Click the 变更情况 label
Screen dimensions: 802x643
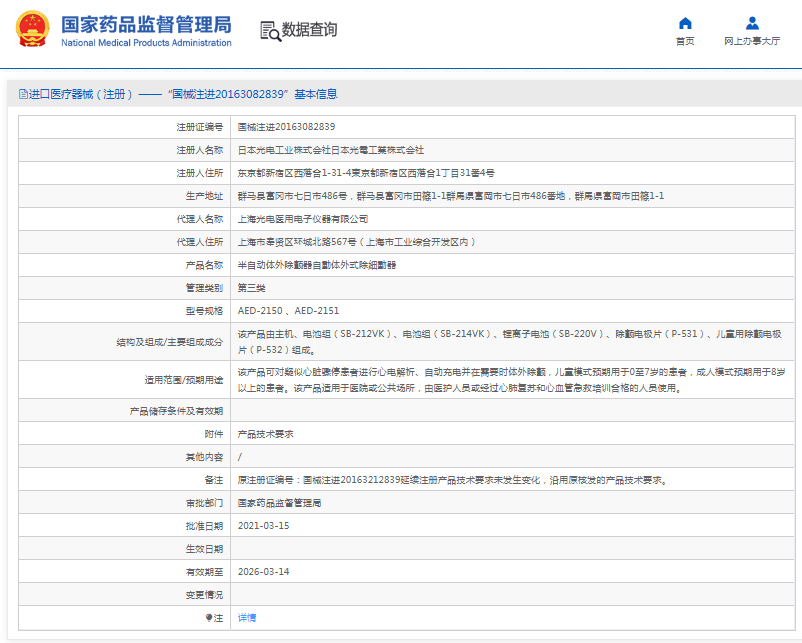coord(205,595)
